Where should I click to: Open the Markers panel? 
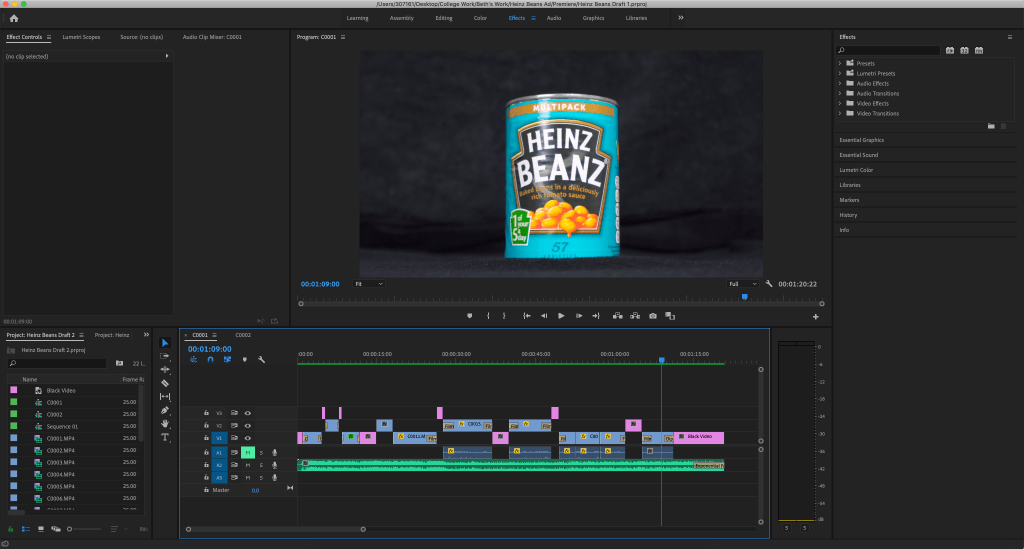click(849, 200)
